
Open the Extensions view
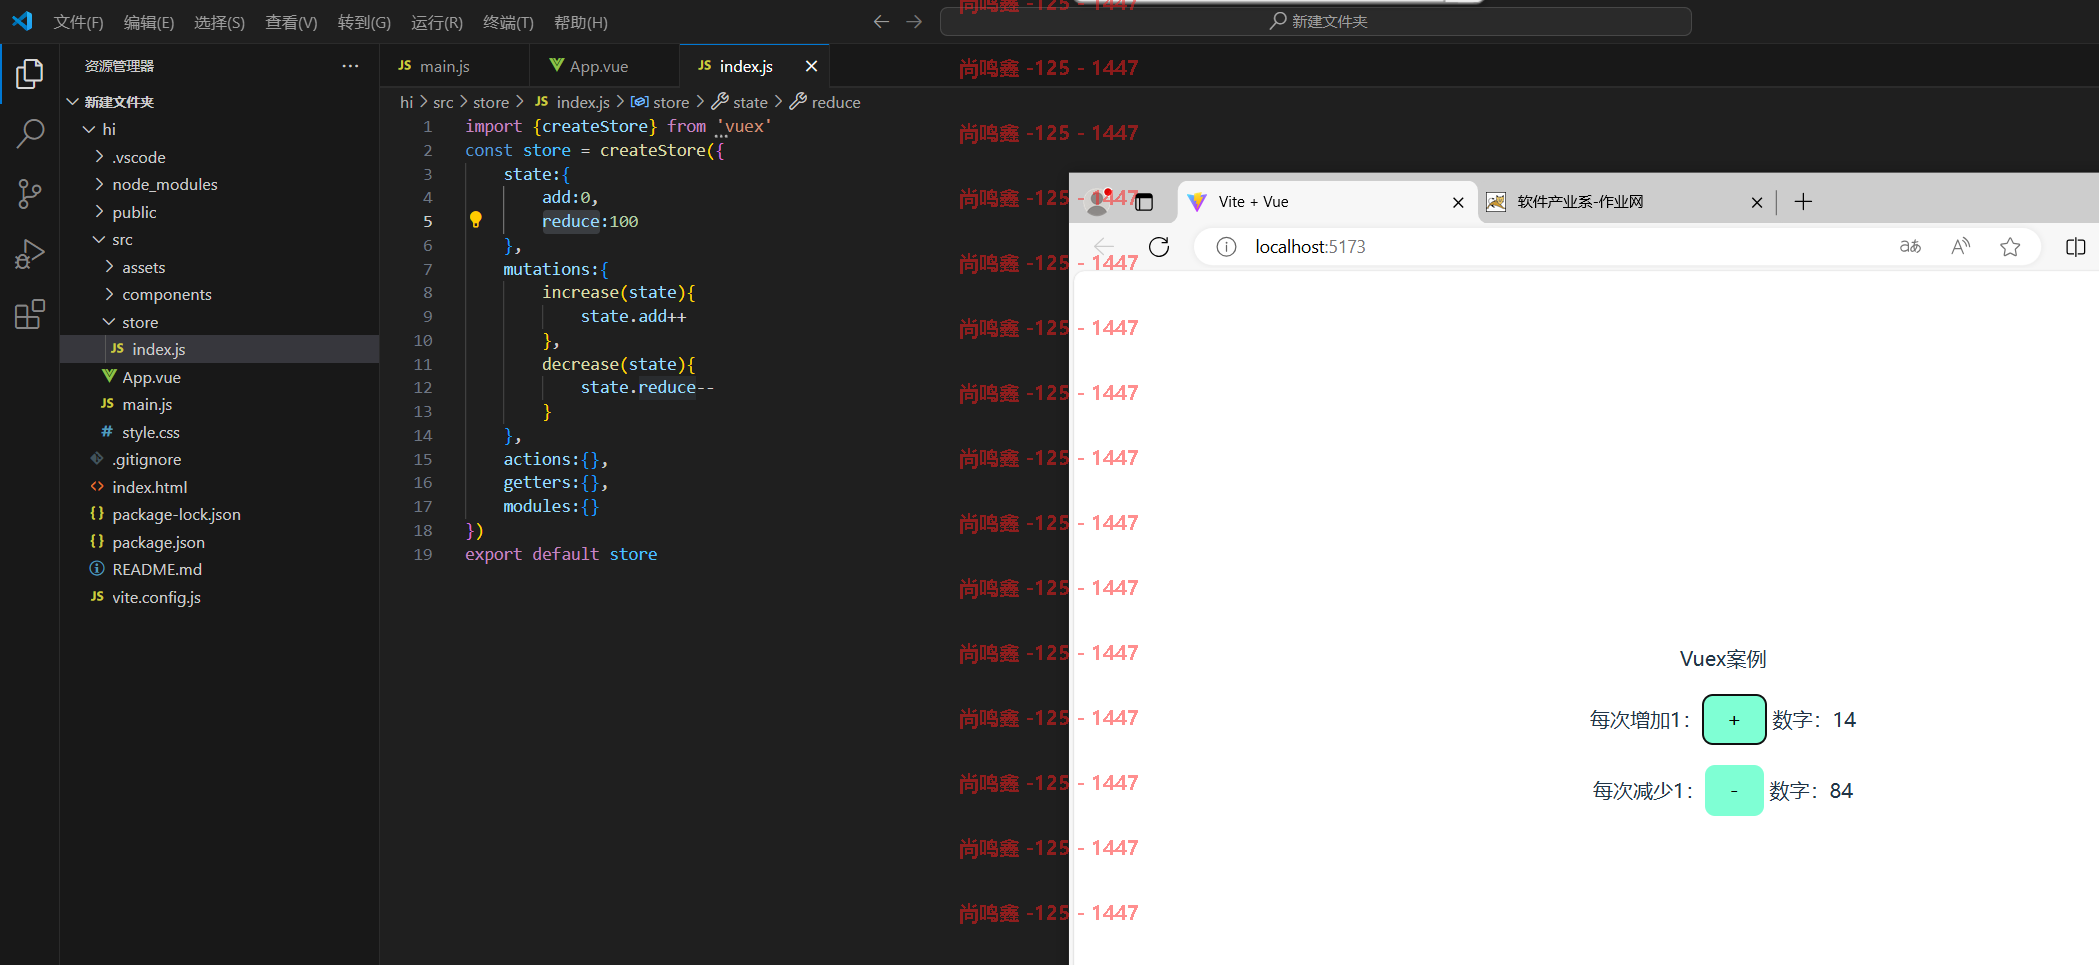point(30,315)
